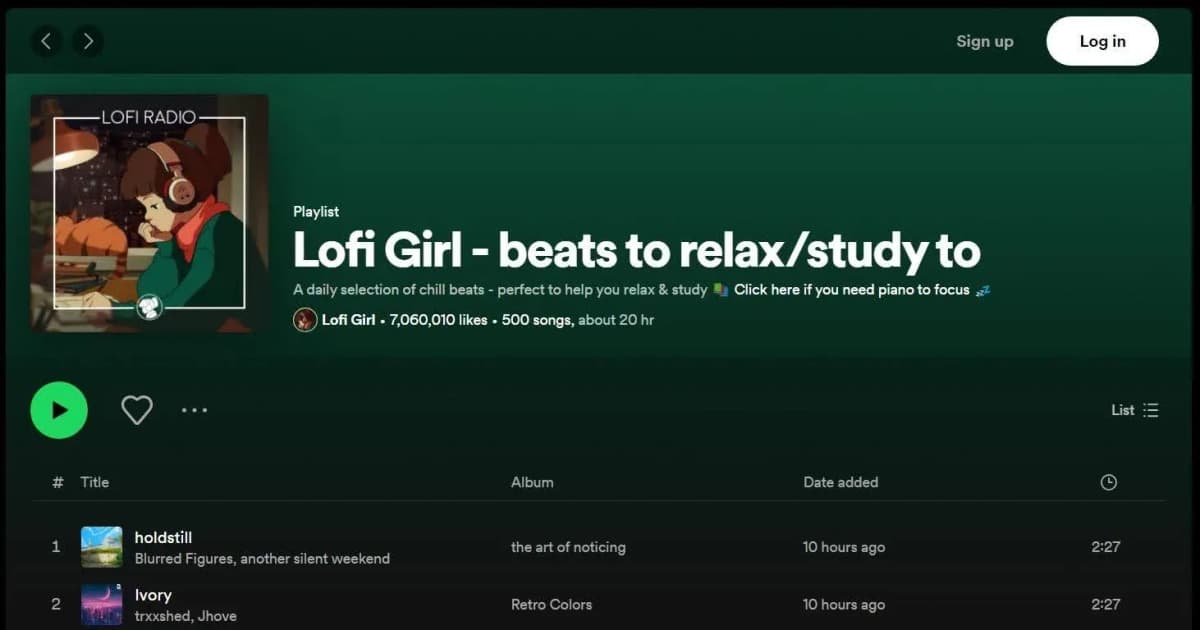The image size is (1200, 630).
Task: Open the three-dot more options menu
Action: (x=194, y=410)
